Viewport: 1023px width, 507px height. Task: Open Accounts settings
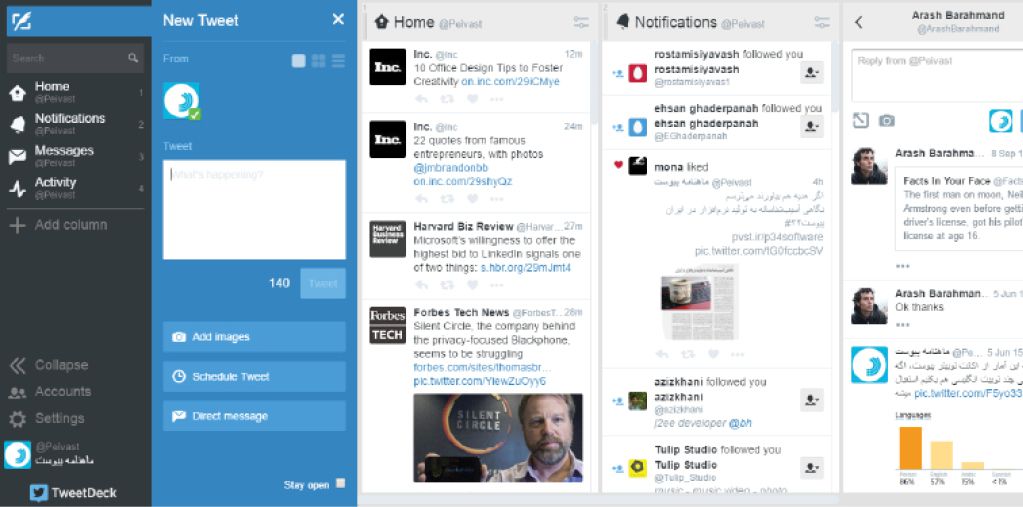(x=50, y=392)
